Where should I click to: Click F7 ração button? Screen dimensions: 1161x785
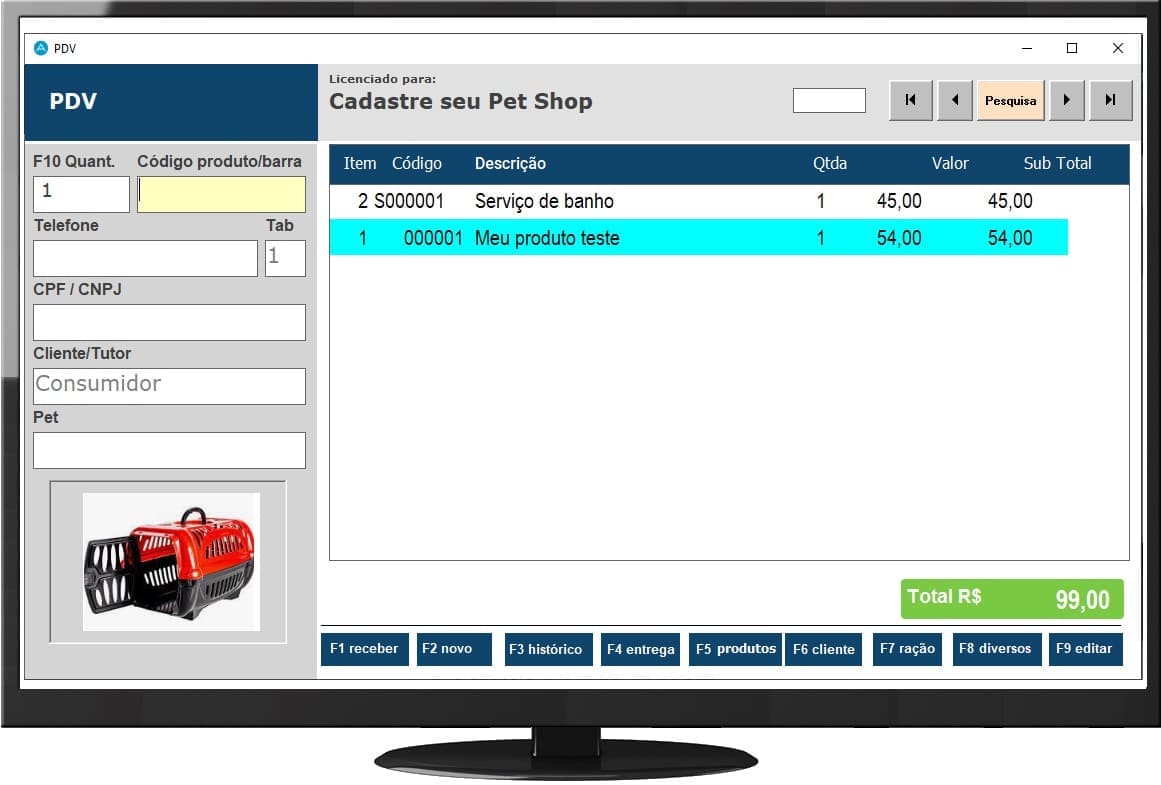click(907, 649)
